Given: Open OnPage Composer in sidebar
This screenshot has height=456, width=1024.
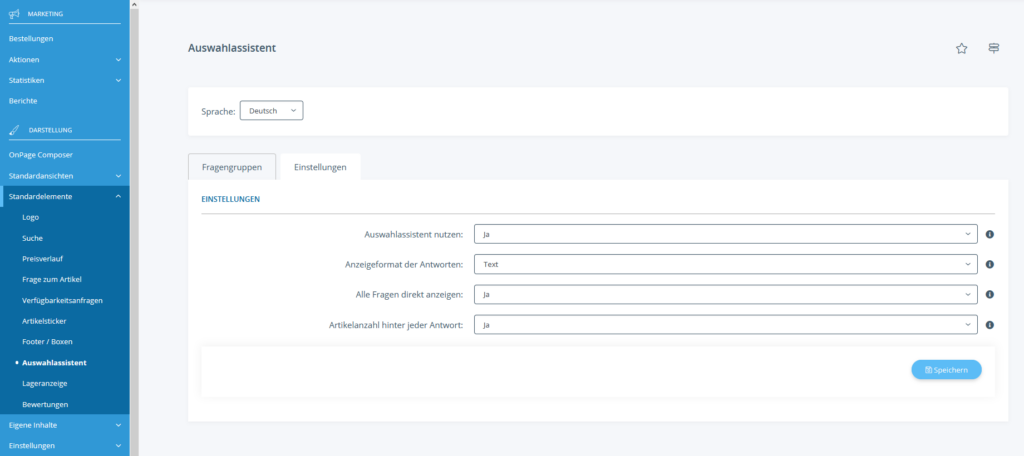Looking at the screenshot, I should [41, 155].
